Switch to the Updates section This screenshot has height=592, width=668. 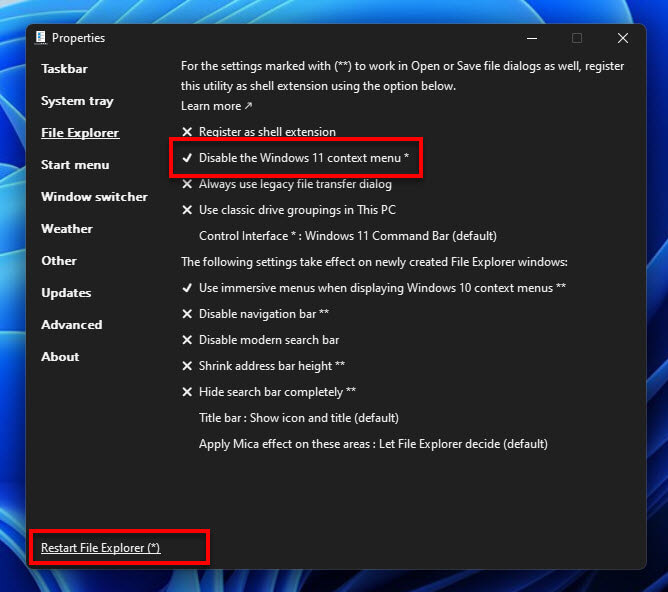pos(66,293)
